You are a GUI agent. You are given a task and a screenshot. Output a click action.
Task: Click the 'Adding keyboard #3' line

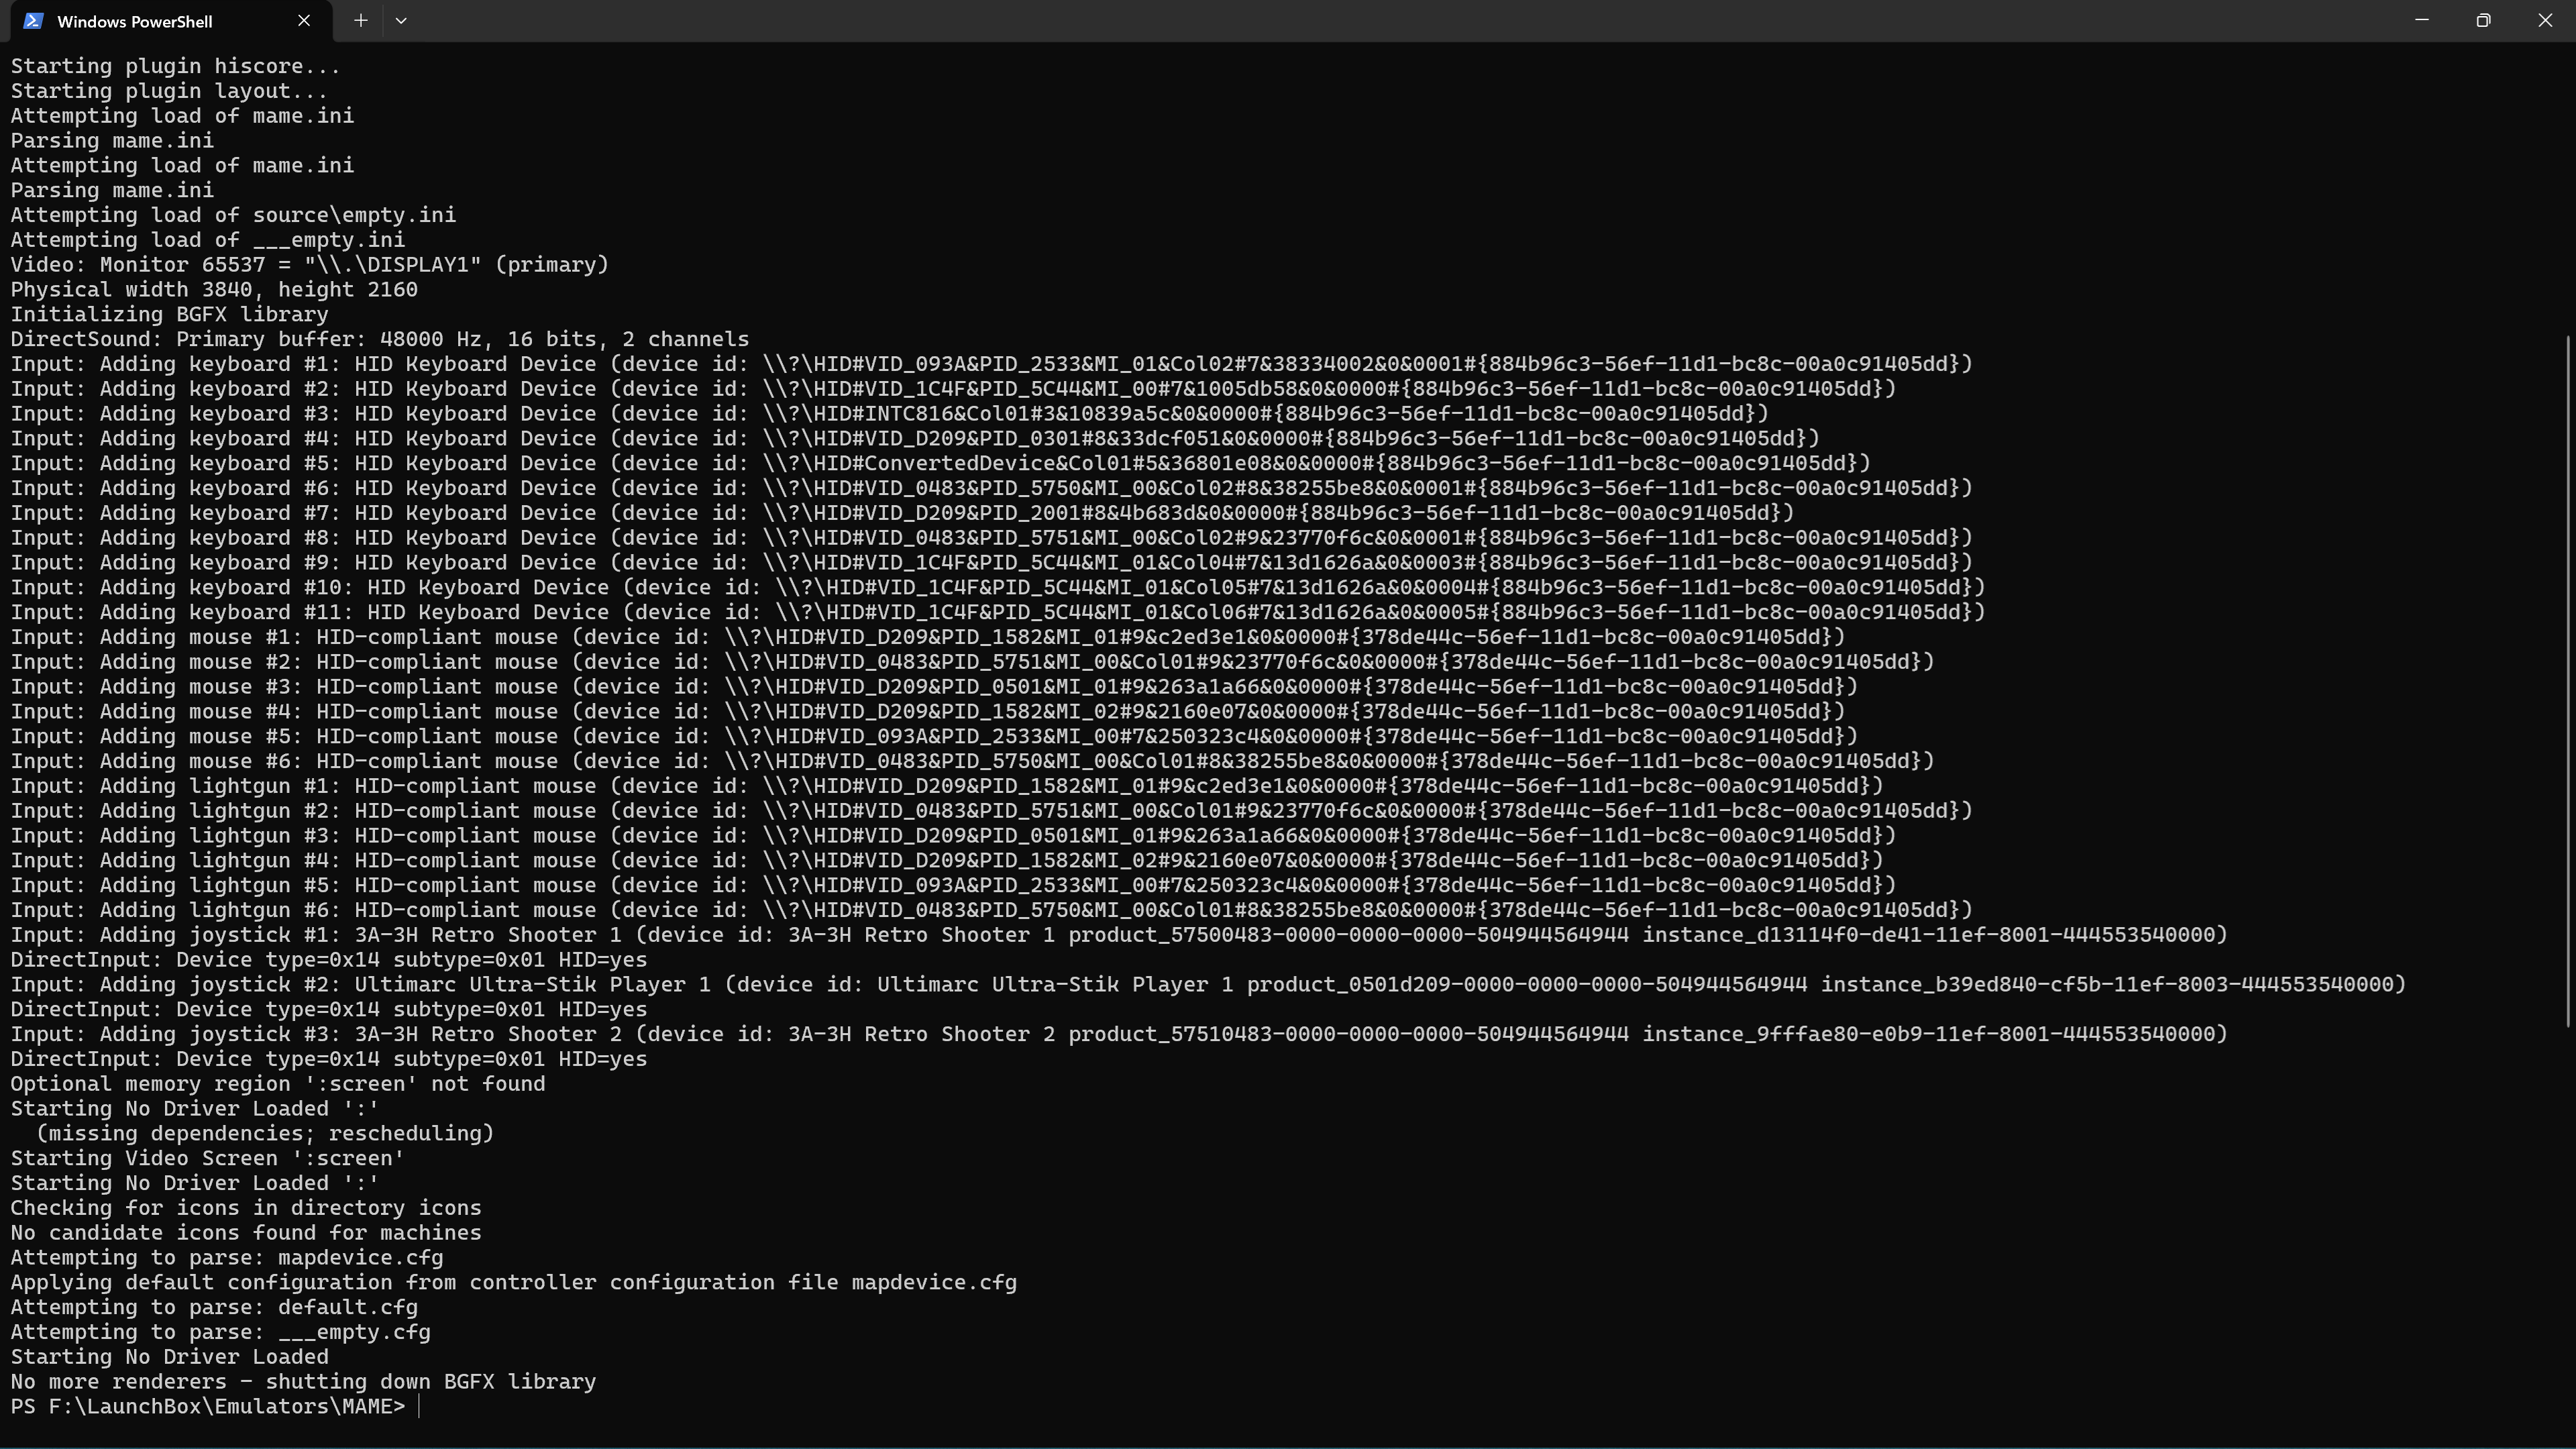click(x=890, y=414)
